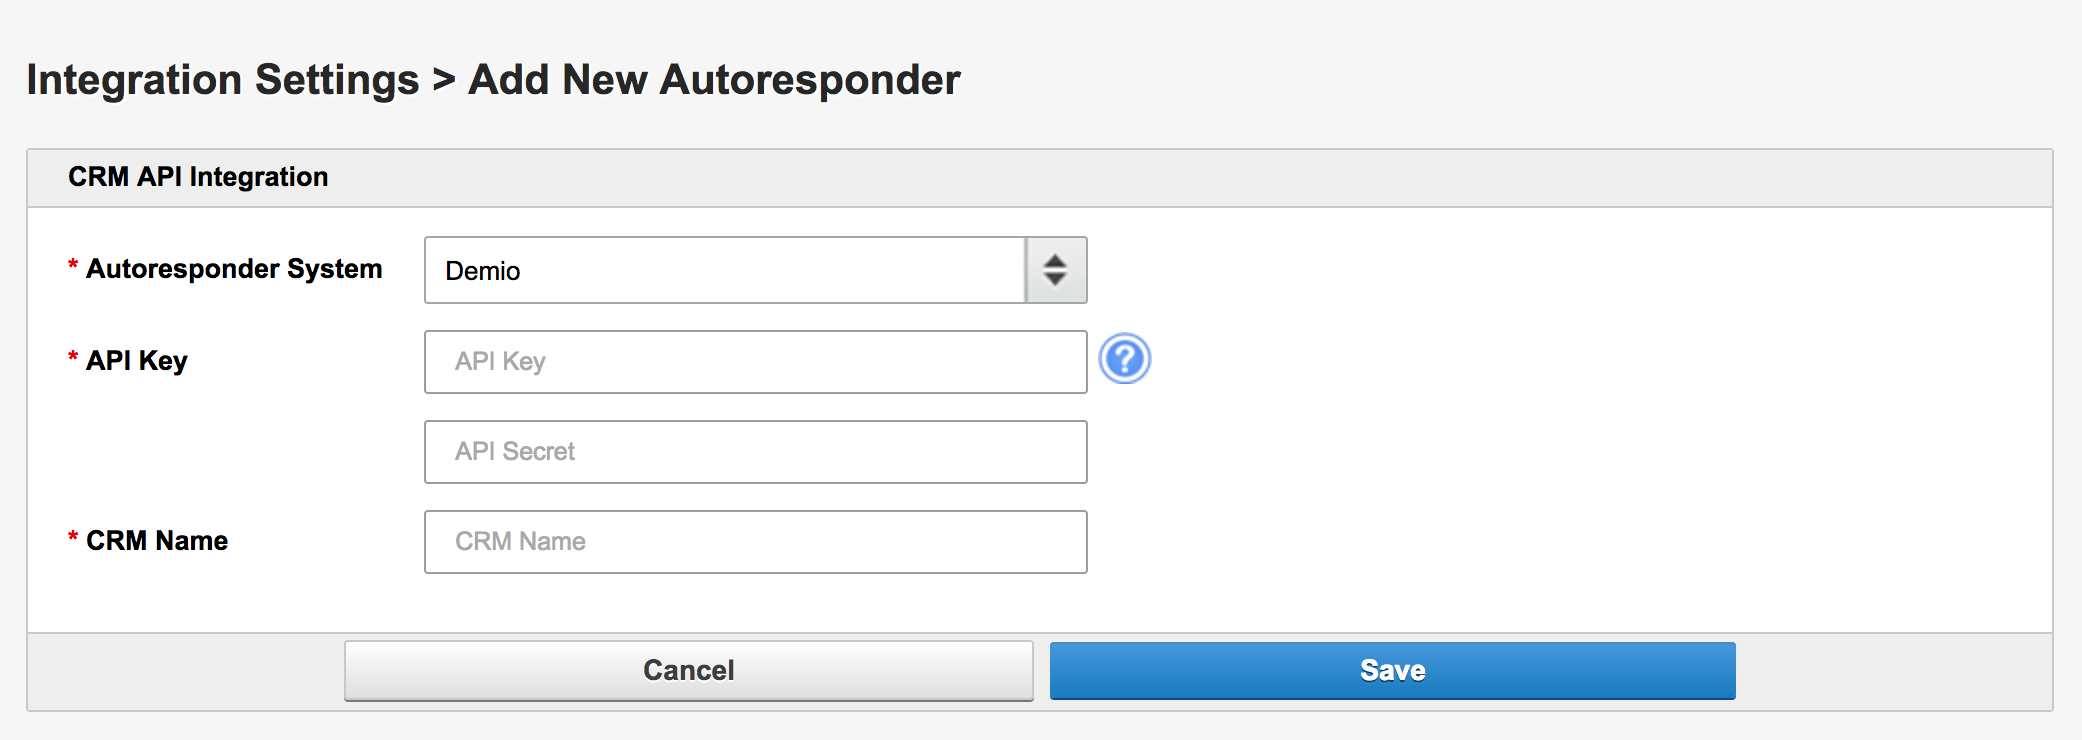Click the Add New Autoresponder heading text
Screen dimensions: 2082x740
(714, 80)
